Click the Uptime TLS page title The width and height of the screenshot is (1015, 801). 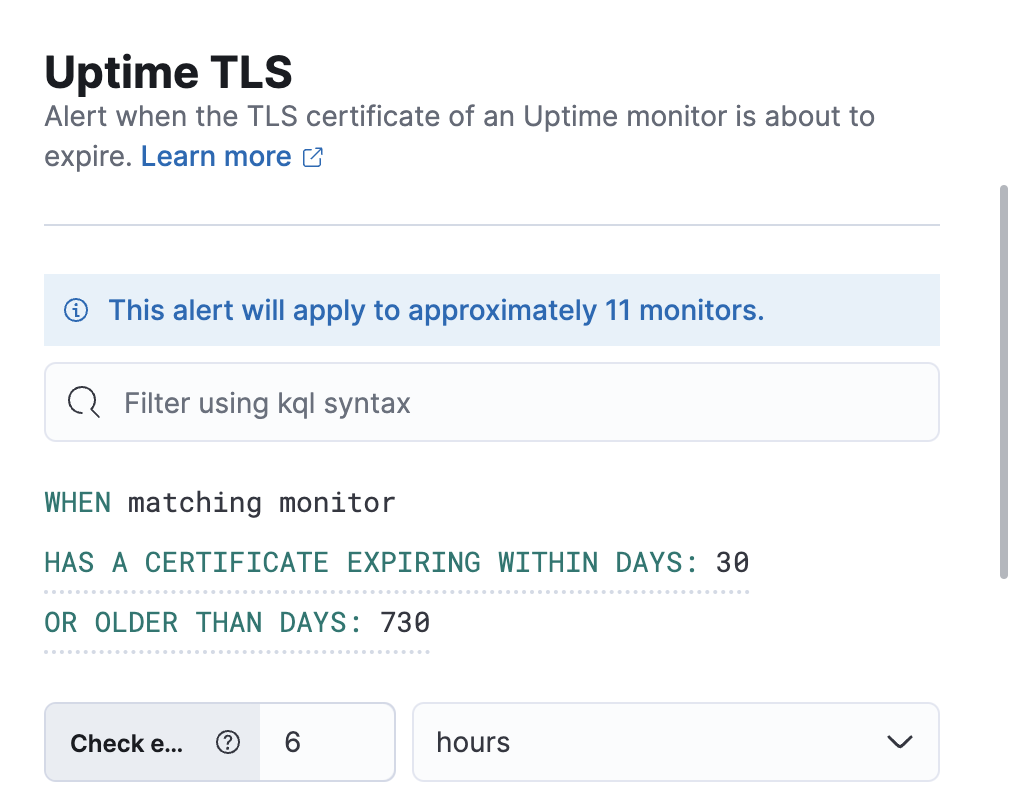coord(168,71)
